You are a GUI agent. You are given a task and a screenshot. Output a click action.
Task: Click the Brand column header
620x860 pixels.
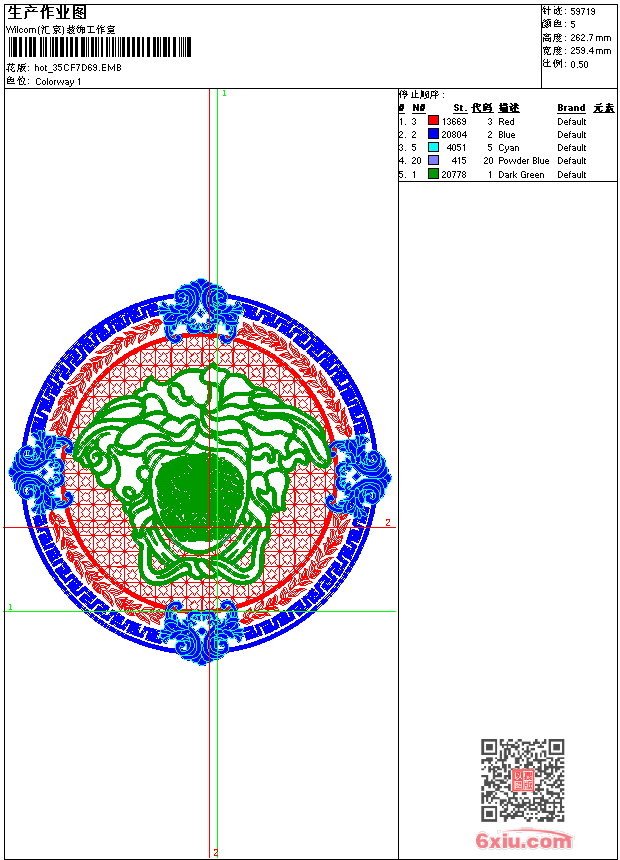point(571,108)
